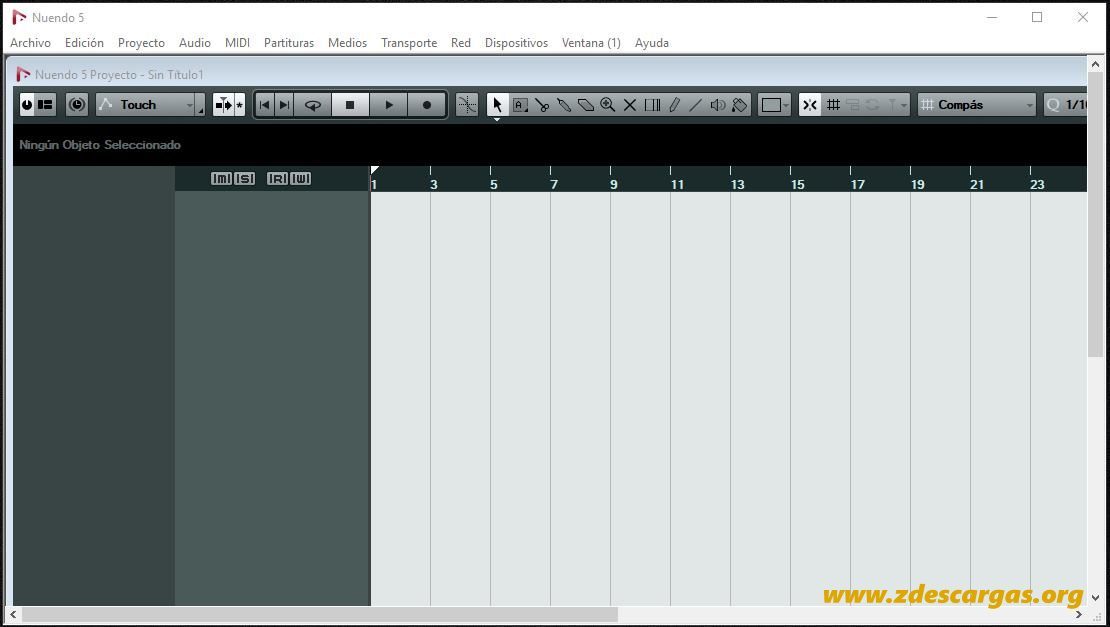Go to previous marker transport button
This screenshot has width=1110, height=627.
[265, 105]
